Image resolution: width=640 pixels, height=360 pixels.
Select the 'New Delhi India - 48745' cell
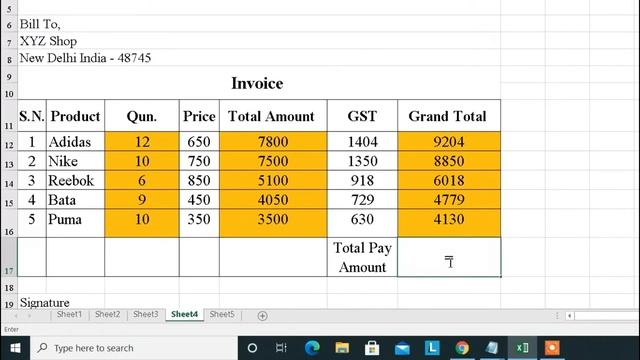pyautogui.click(x=85, y=58)
